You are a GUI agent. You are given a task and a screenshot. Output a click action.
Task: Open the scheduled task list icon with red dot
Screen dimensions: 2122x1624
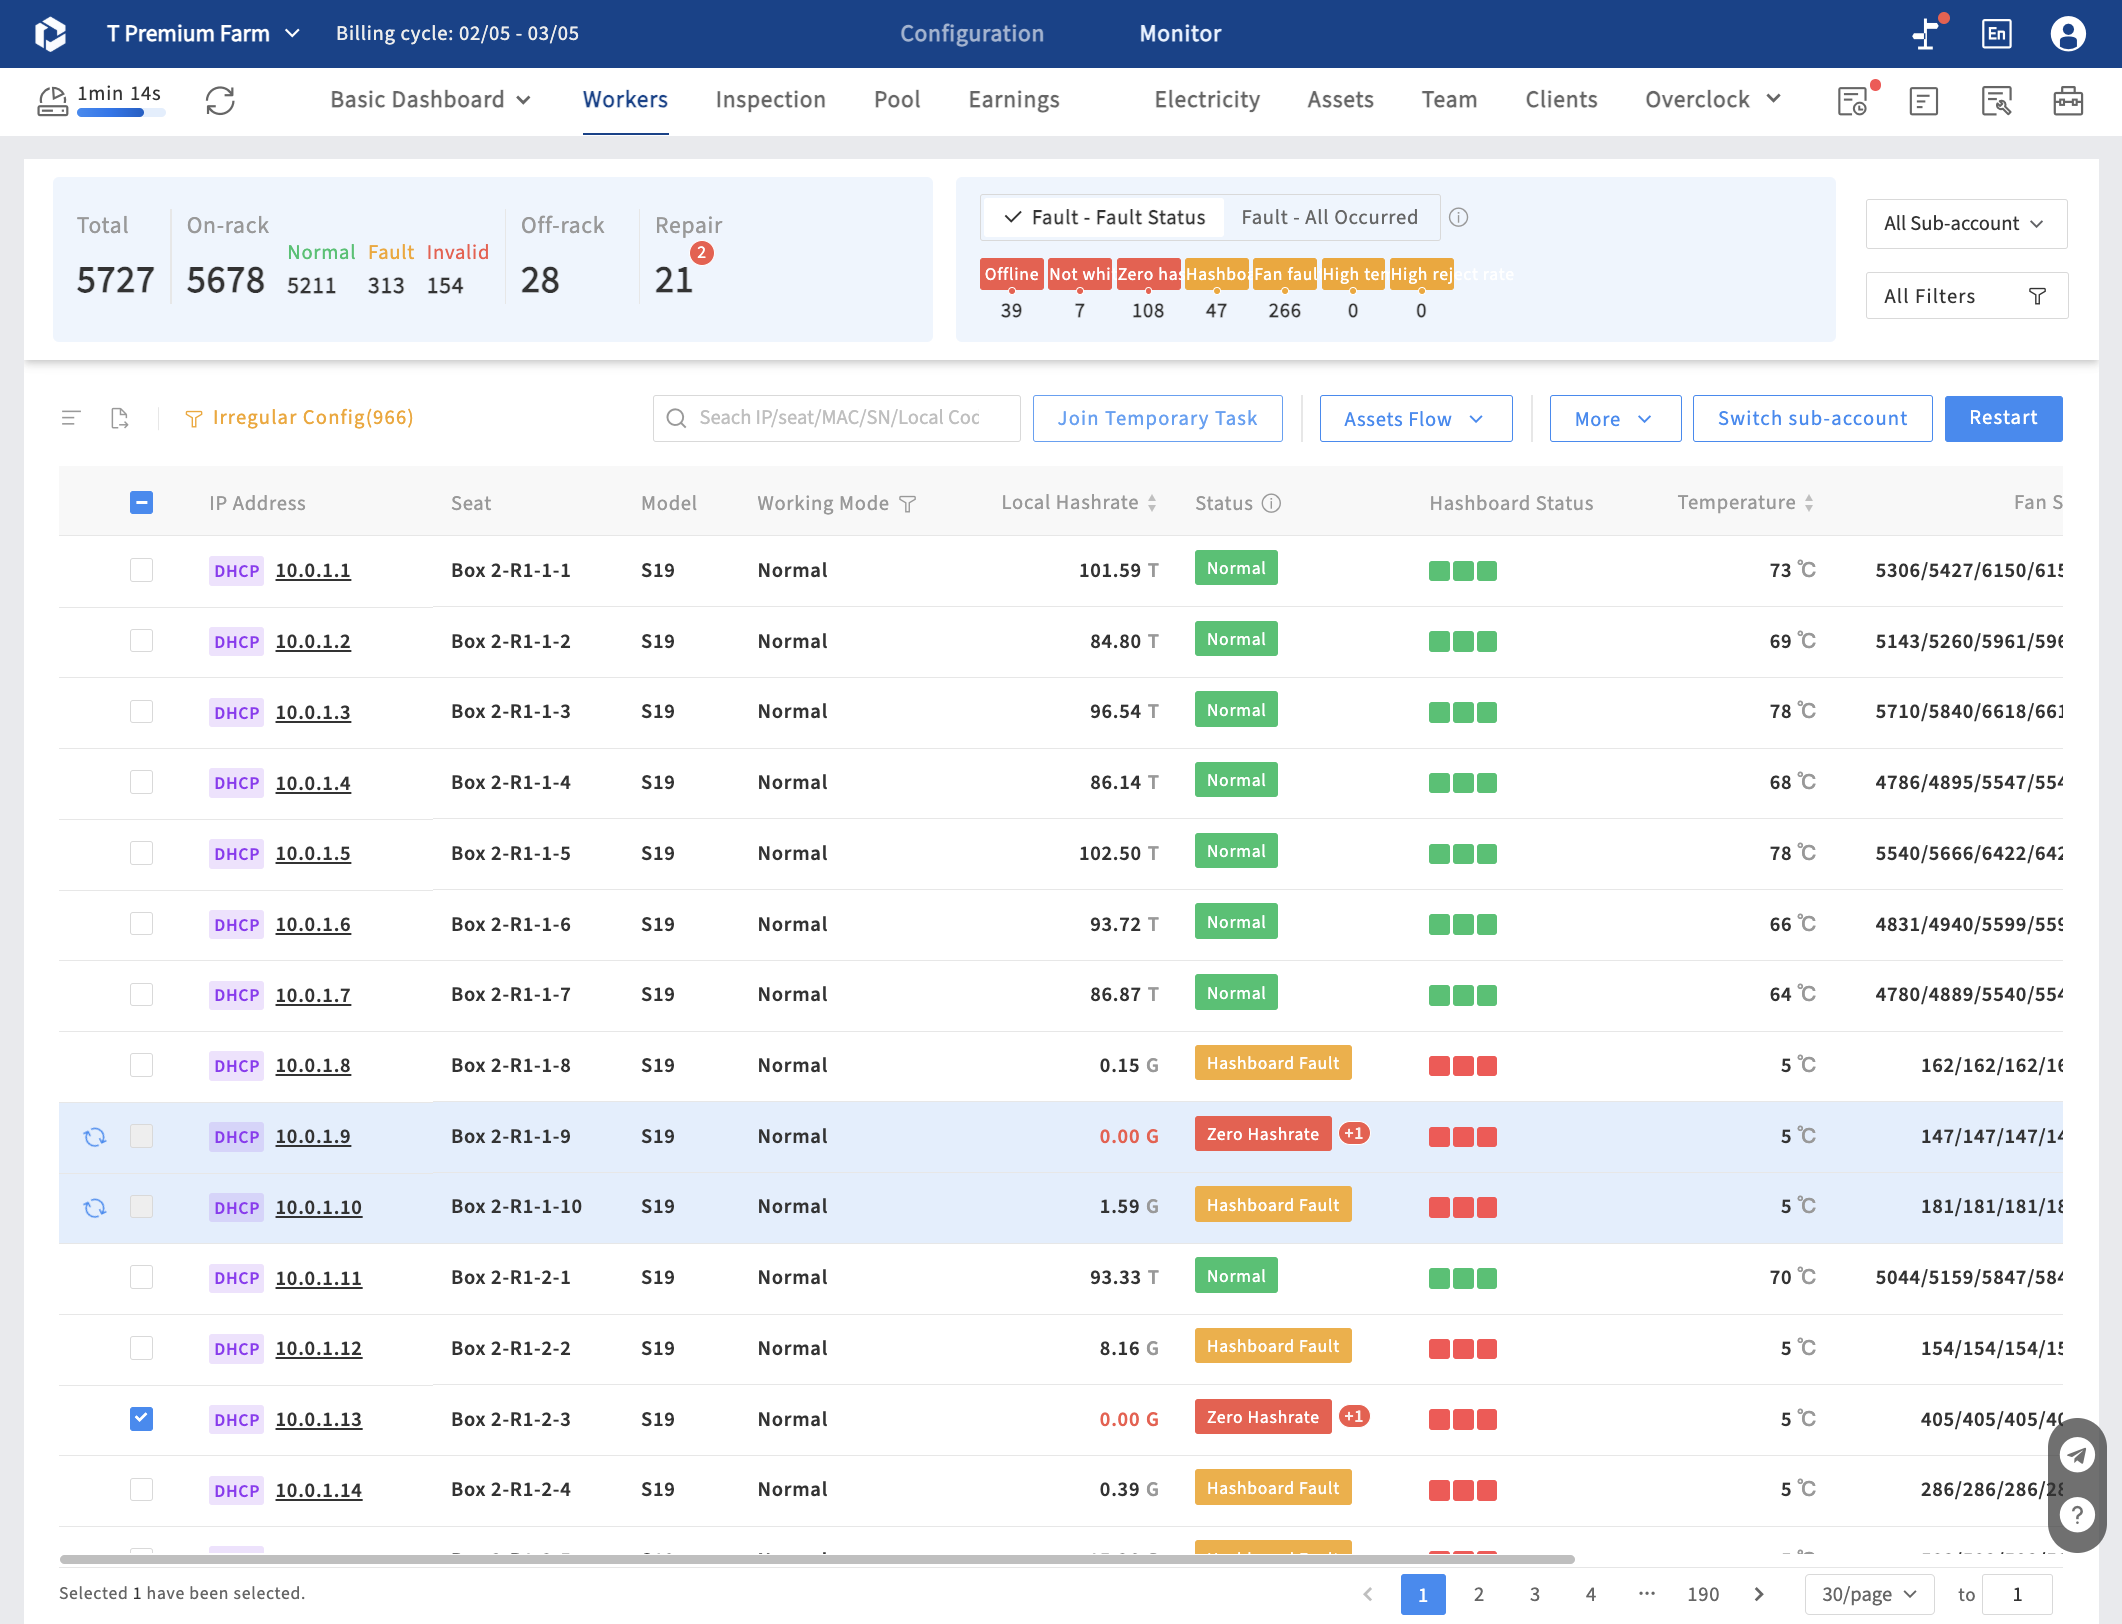(1853, 100)
